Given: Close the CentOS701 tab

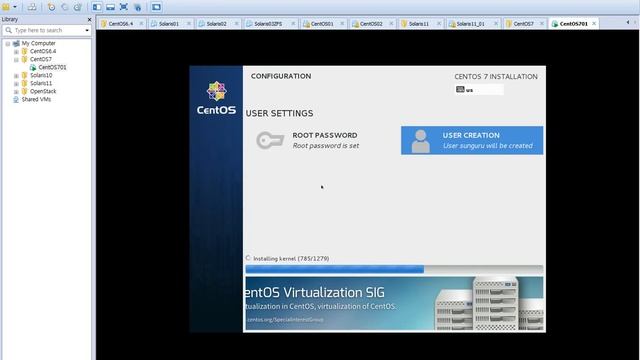Looking at the screenshot, I should coord(594,24).
